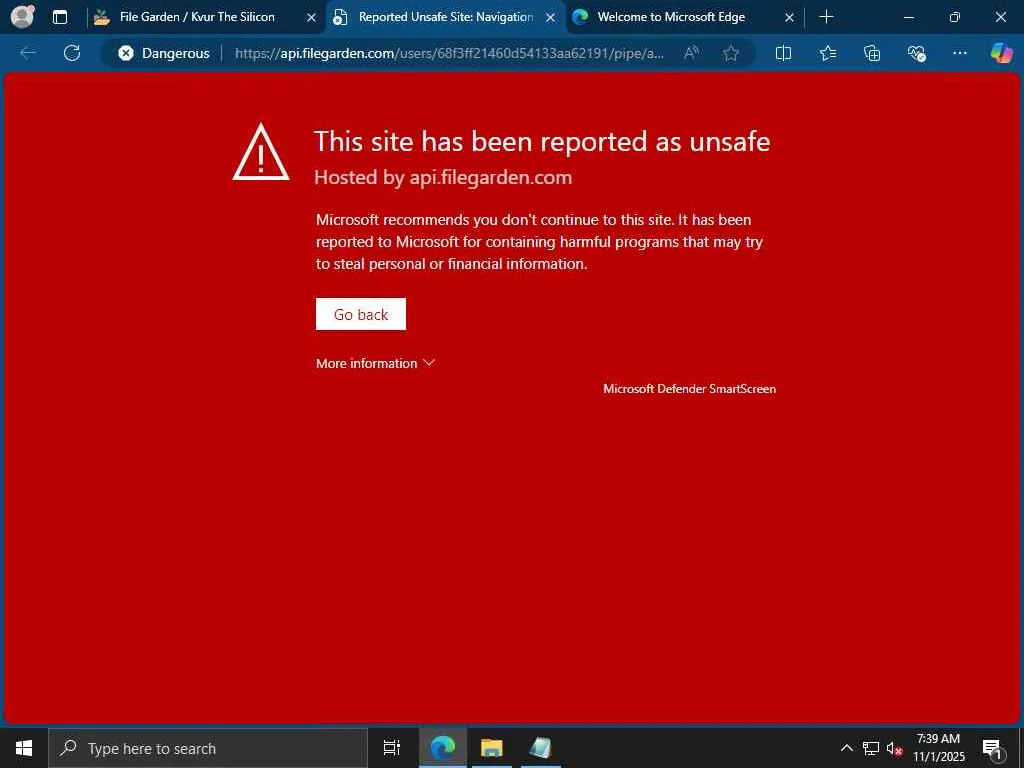Refresh the current page

click(72, 53)
